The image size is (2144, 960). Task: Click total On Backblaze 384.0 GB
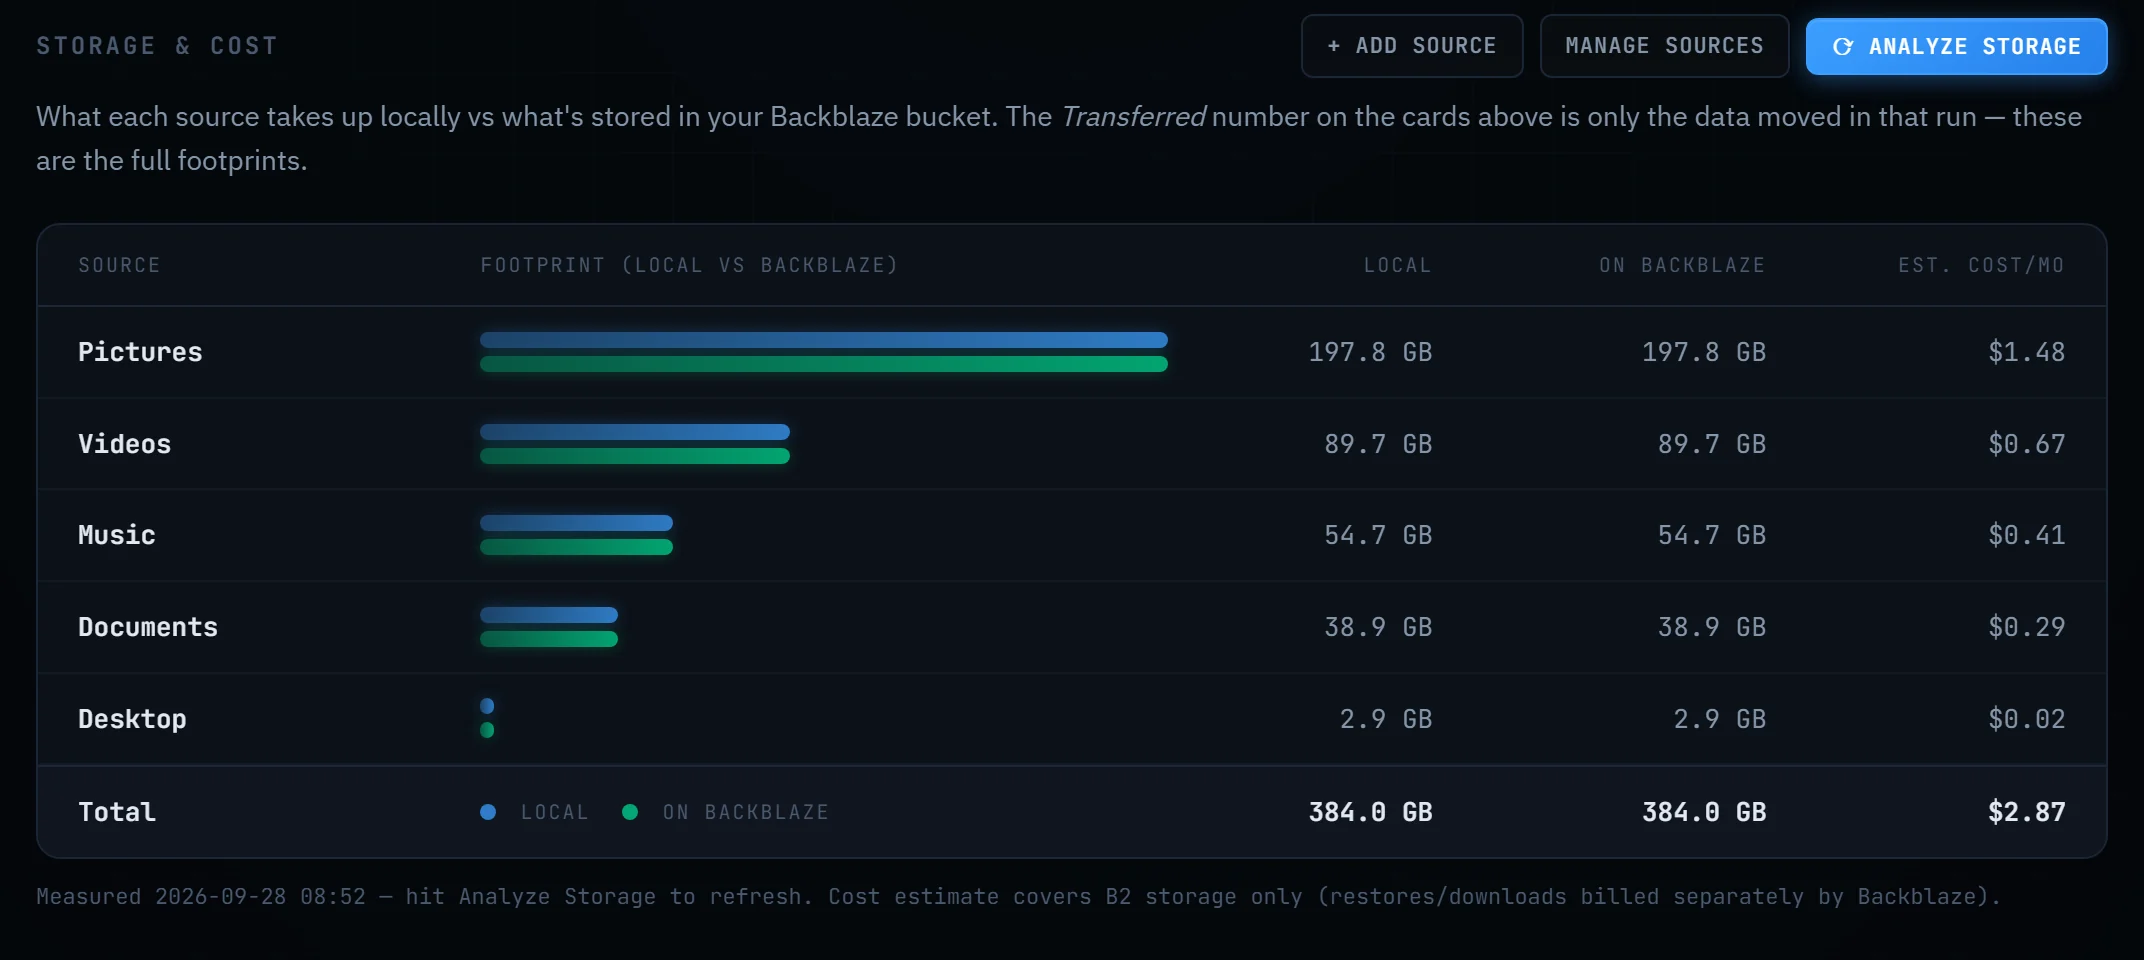click(x=1704, y=812)
